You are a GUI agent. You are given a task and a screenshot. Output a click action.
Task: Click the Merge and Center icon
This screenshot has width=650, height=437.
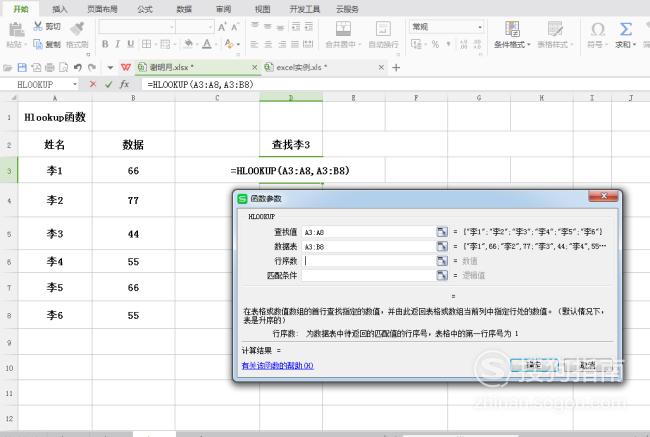(x=343, y=29)
